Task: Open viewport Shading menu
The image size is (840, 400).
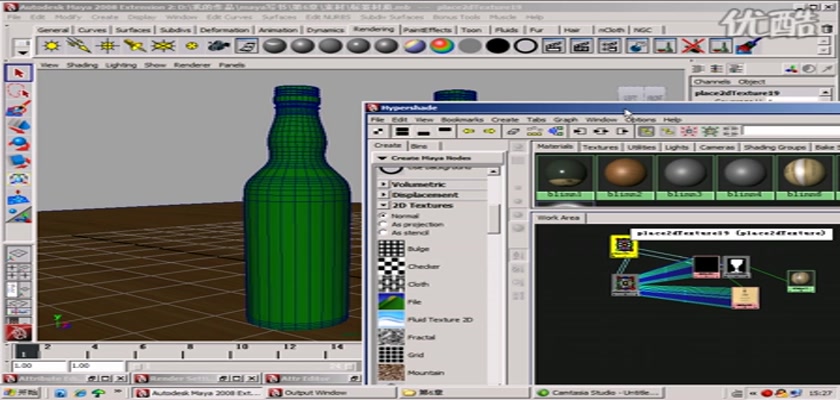Action: point(82,65)
